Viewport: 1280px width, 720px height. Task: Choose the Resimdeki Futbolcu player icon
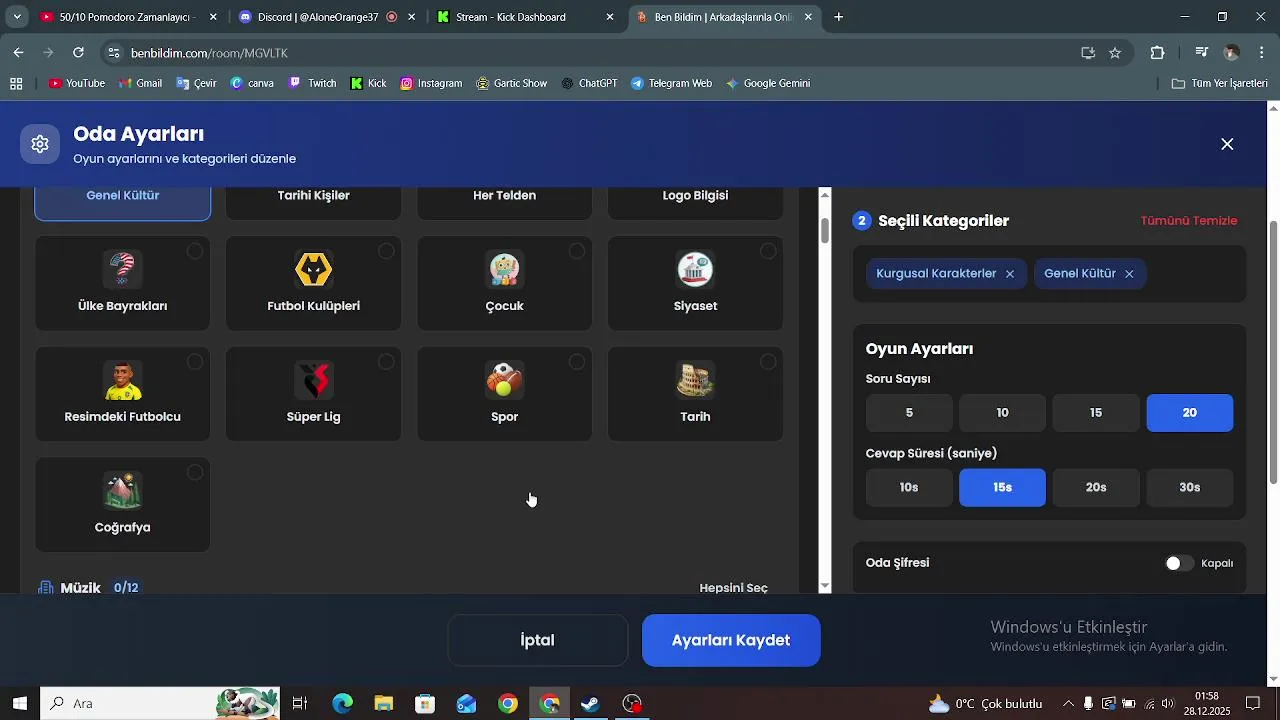point(122,380)
